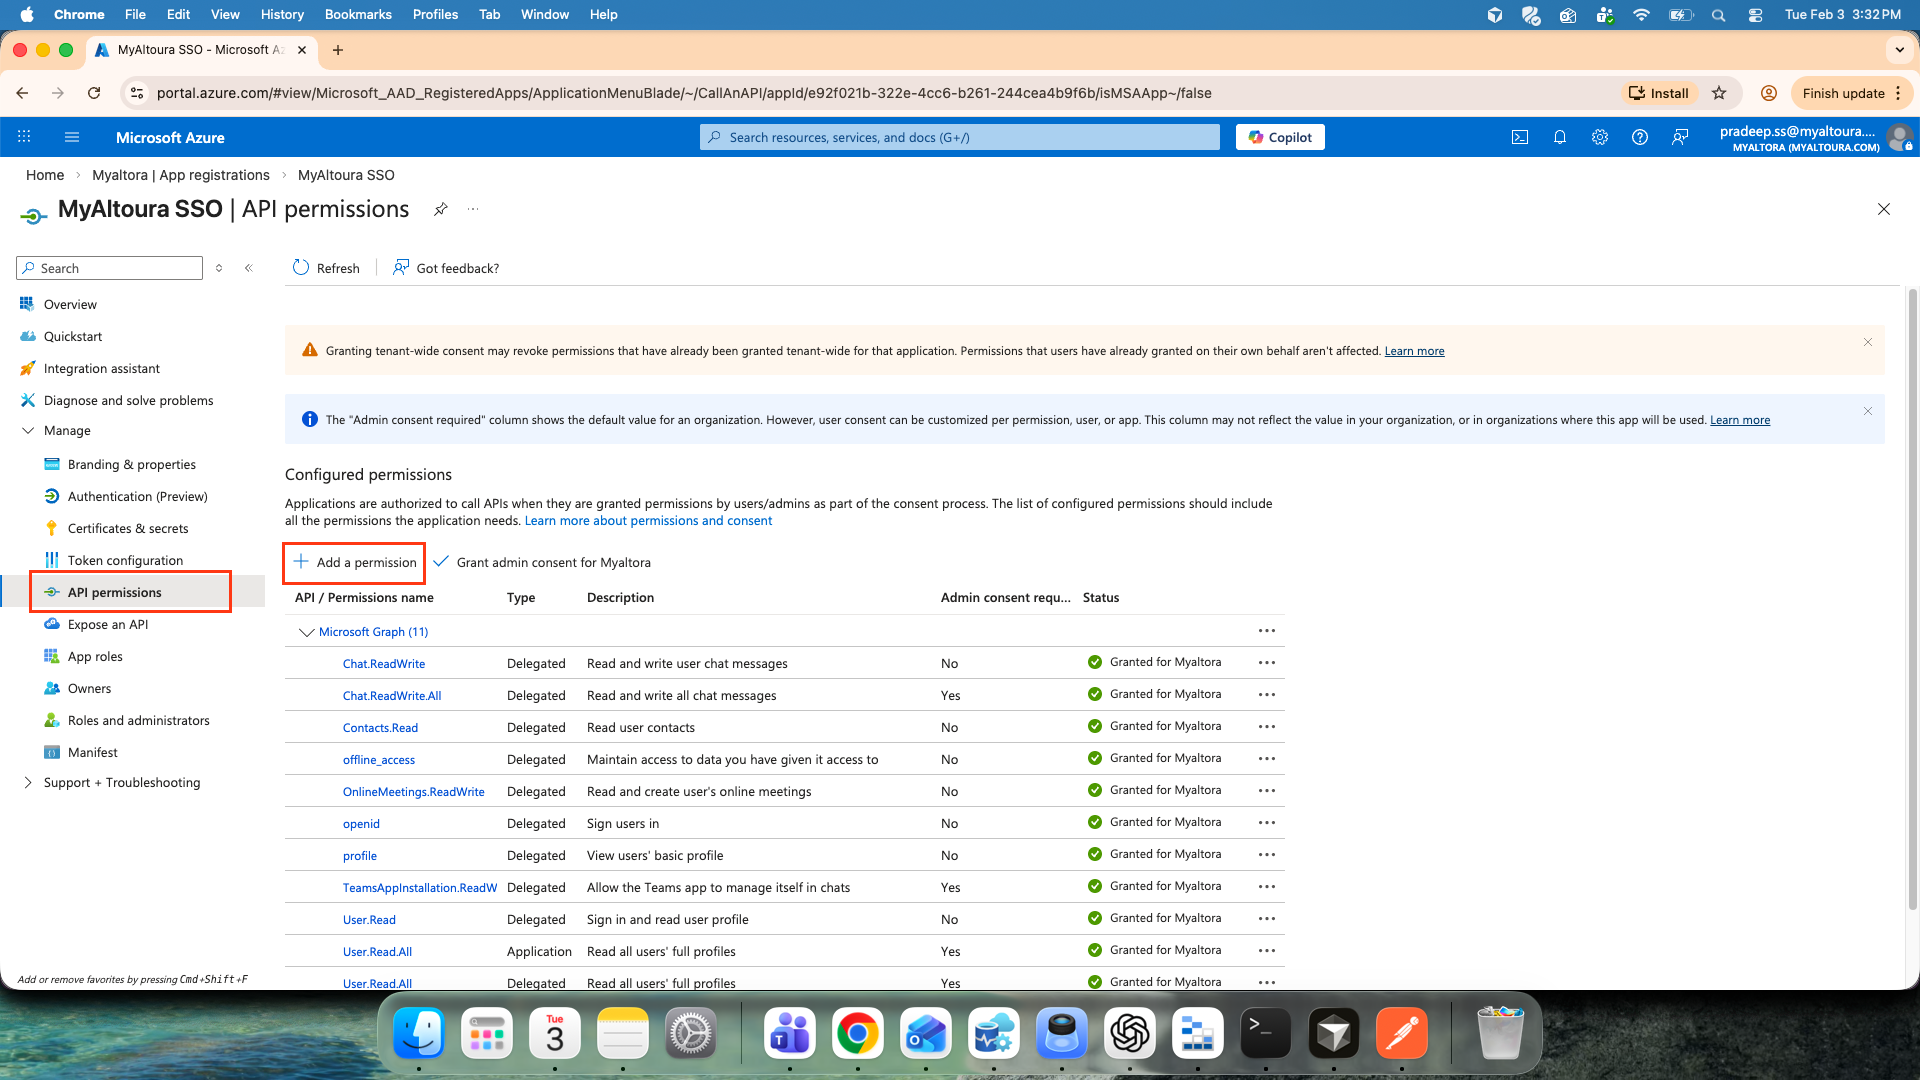
Task: Open App roles page
Action: 95,656
